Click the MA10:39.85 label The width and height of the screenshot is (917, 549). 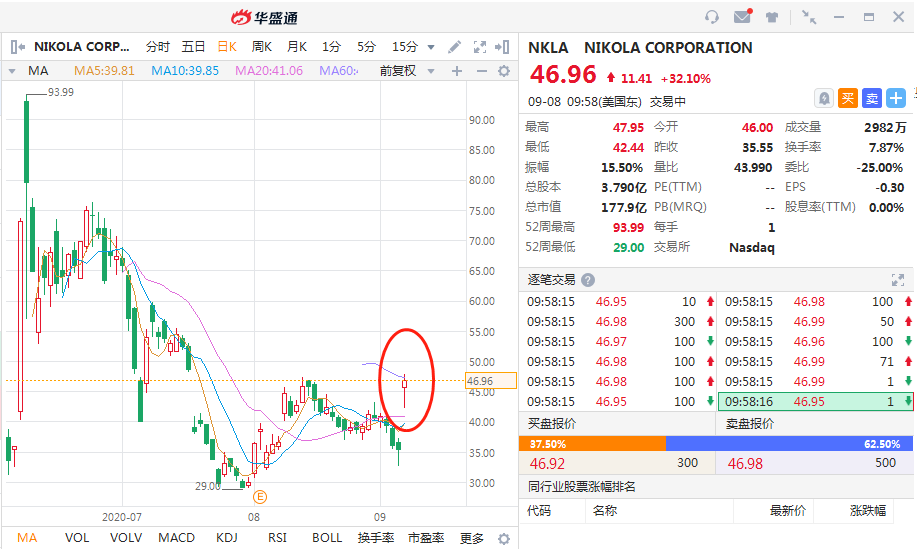click(185, 71)
